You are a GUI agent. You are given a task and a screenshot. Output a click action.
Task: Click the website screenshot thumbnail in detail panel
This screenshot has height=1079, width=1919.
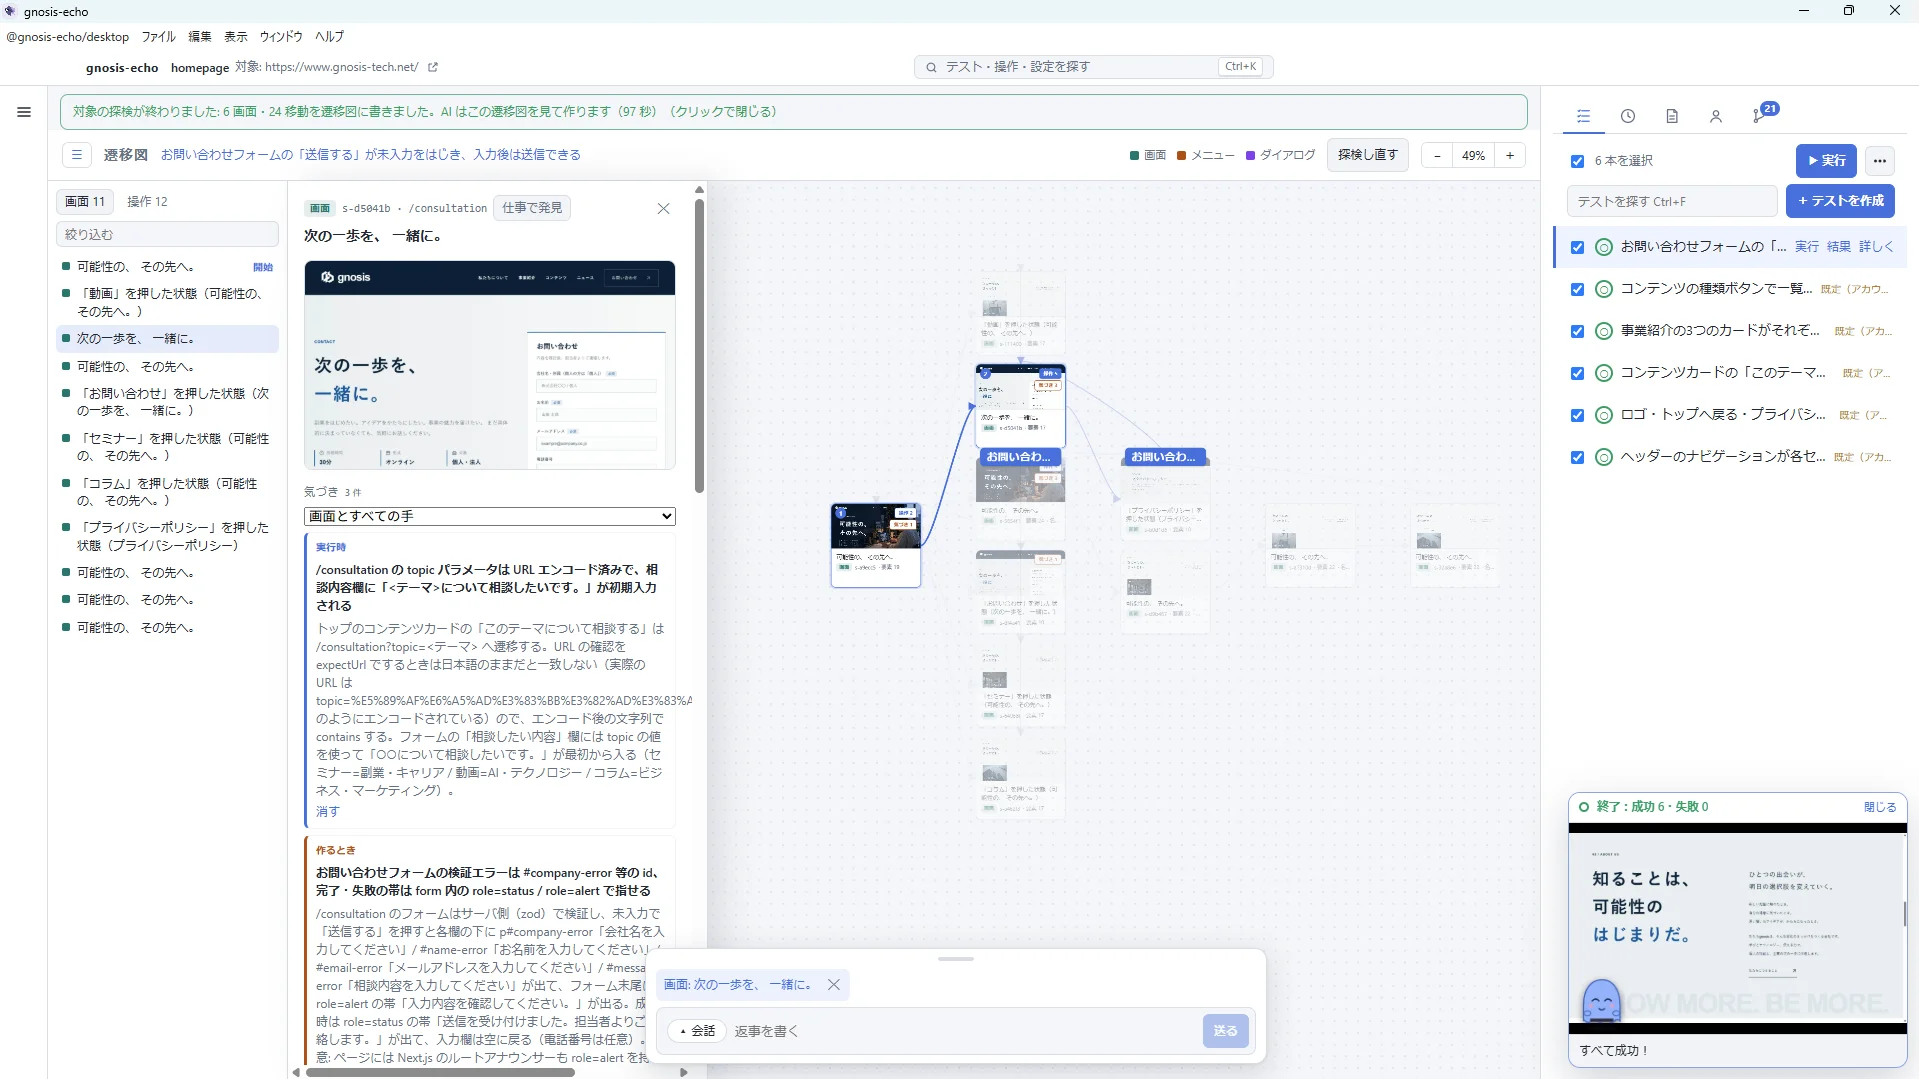click(x=490, y=365)
